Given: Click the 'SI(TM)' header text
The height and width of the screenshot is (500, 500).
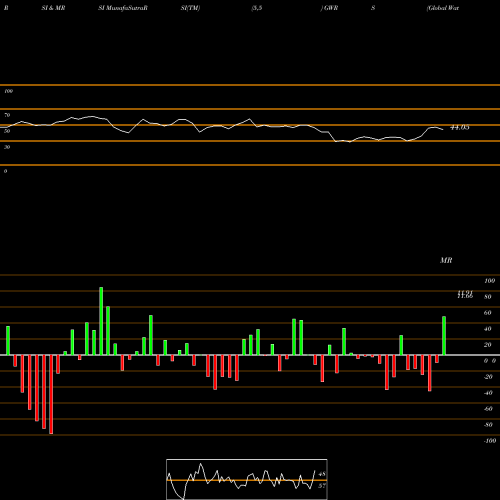Looking at the screenshot, I should (x=190, y=8).
